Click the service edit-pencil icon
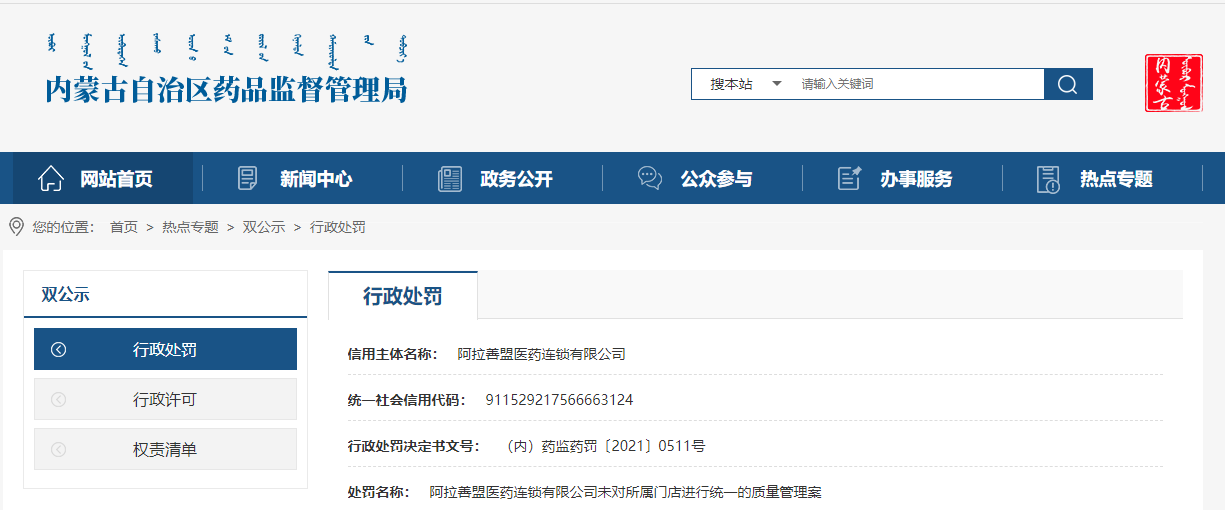The image size is (1225, 510). click(849, 179)
